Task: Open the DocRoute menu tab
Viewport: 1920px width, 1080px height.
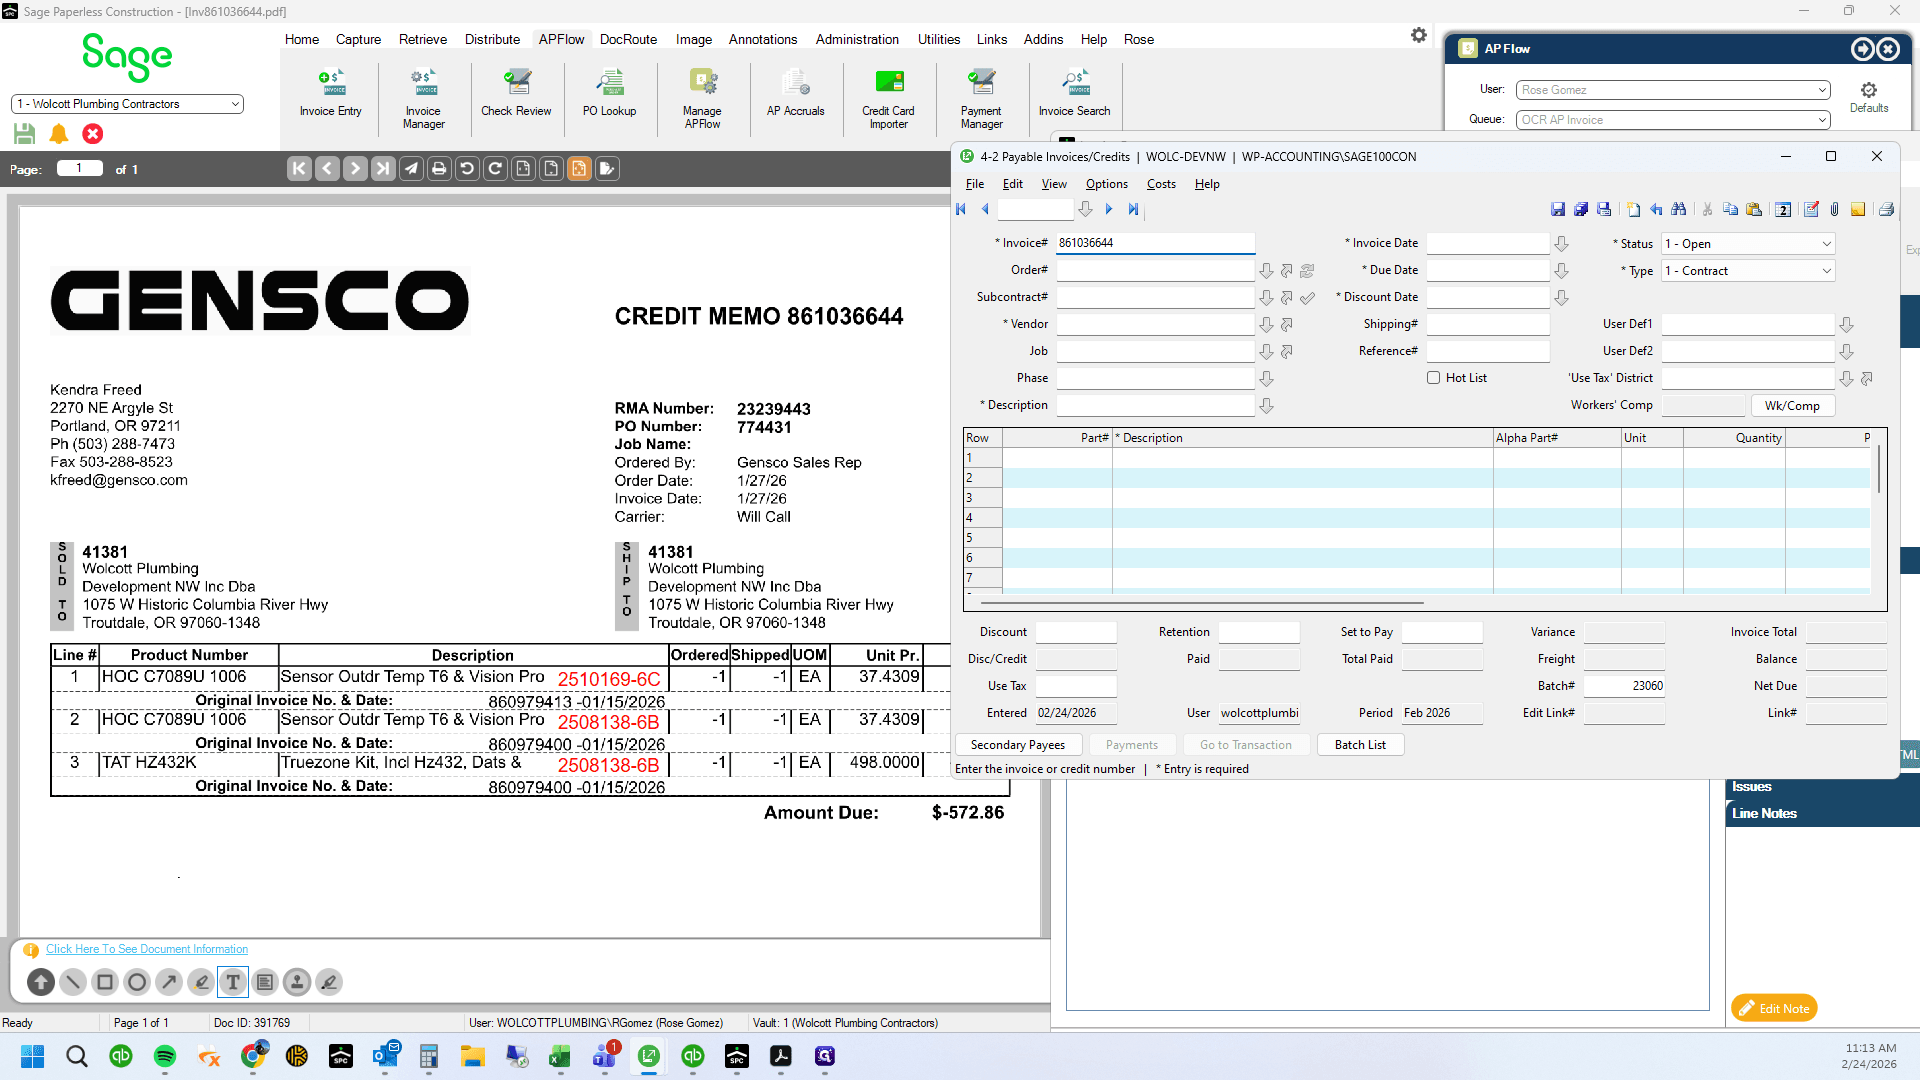Action: 628,39
